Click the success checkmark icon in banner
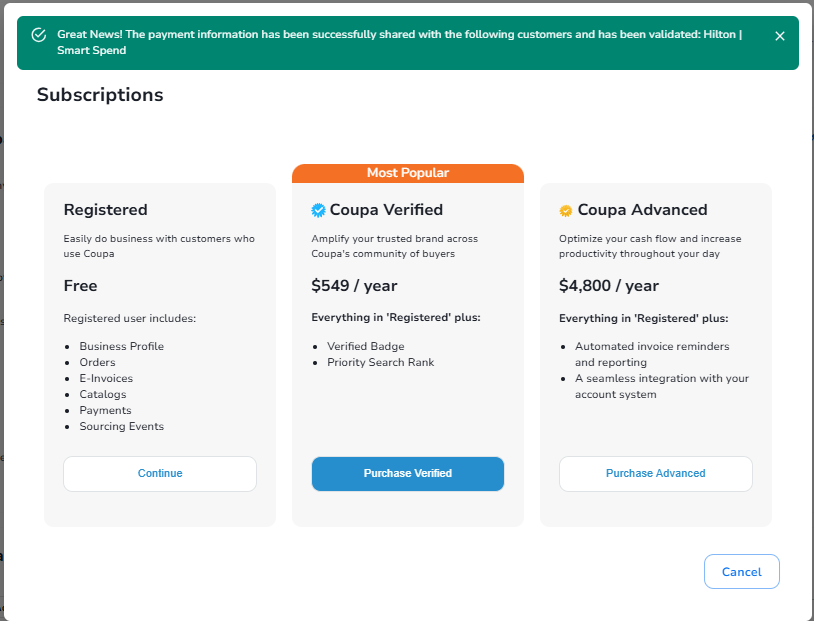This screenshot has width=814, height=621. point(39,35)
